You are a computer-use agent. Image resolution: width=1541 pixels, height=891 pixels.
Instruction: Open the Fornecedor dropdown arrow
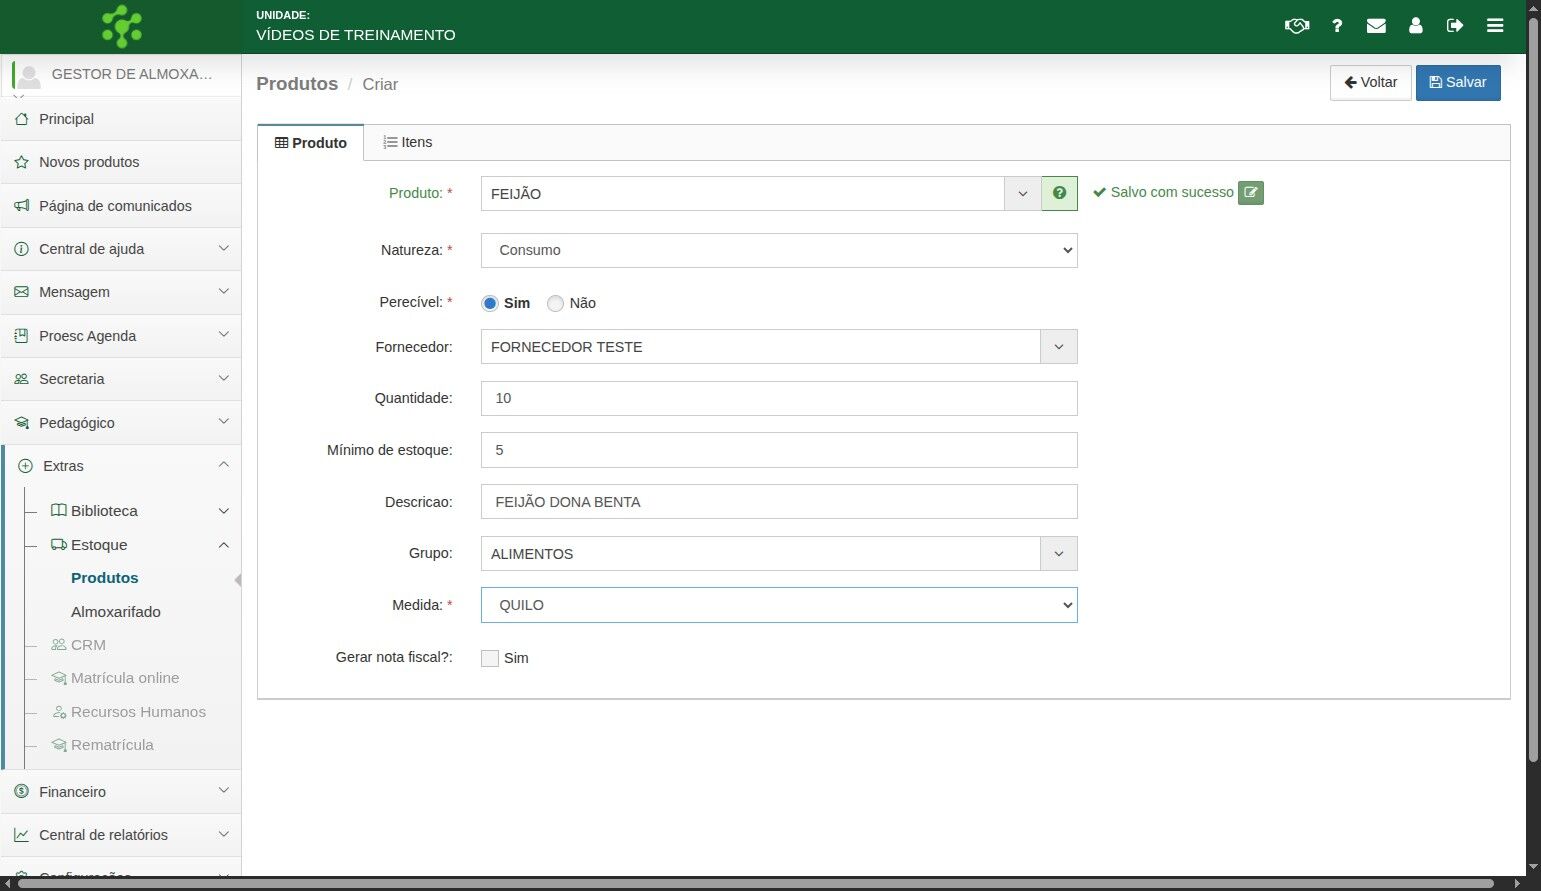[1059, 347]
